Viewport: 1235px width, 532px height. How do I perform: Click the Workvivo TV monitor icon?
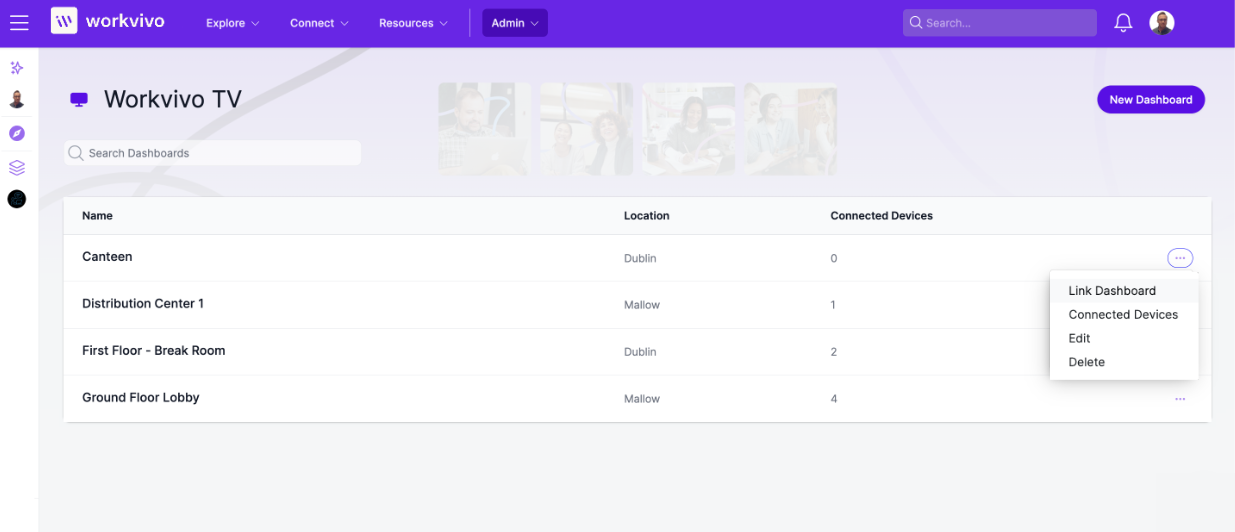(79, 99)
